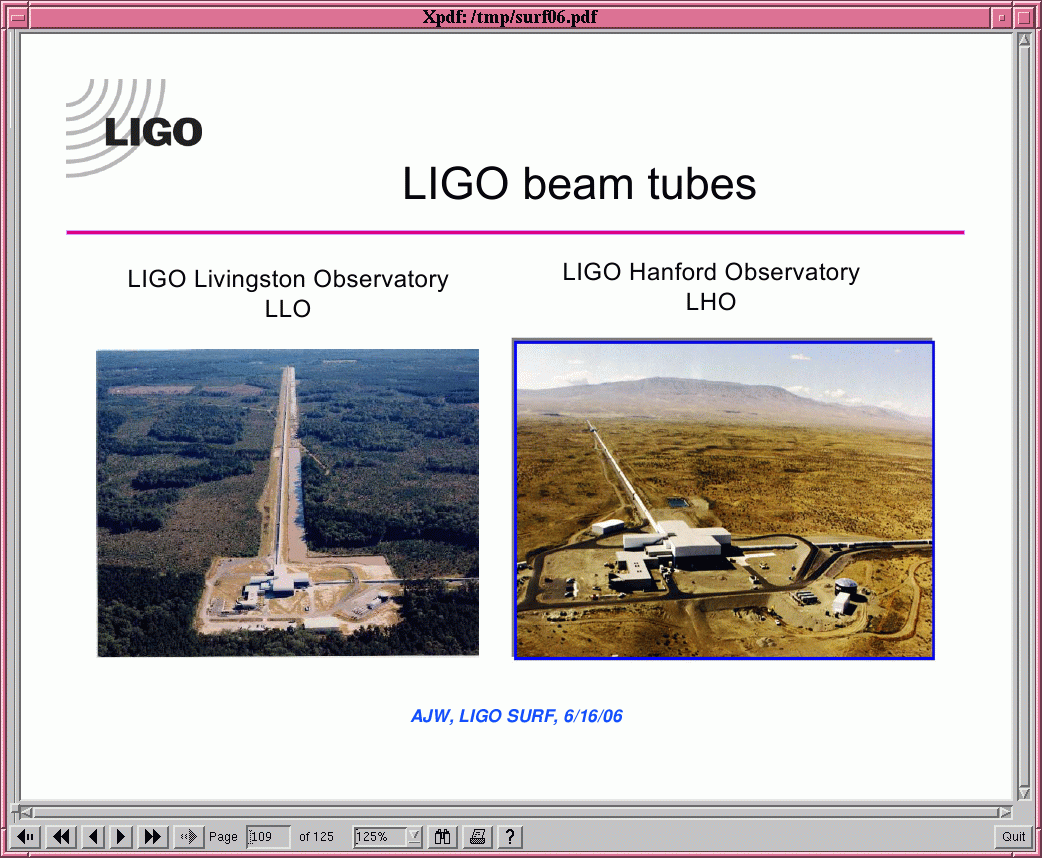Click the LIGO Hanford Observatory photo
The width and height of the screenshot is (1042, 858).
pyautogui.click(x=724, y=500)
